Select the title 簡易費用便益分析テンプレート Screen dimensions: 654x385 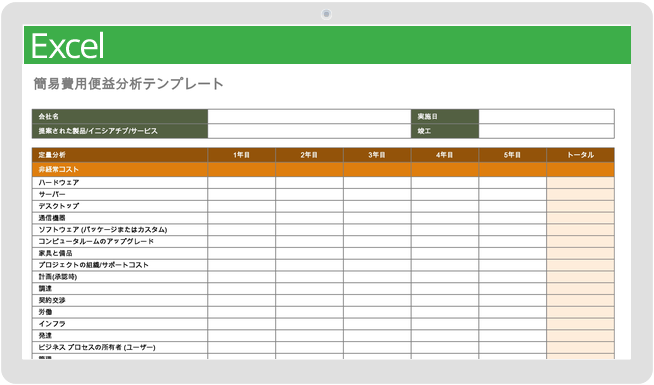pyautogui.click(x=128, y=84)
